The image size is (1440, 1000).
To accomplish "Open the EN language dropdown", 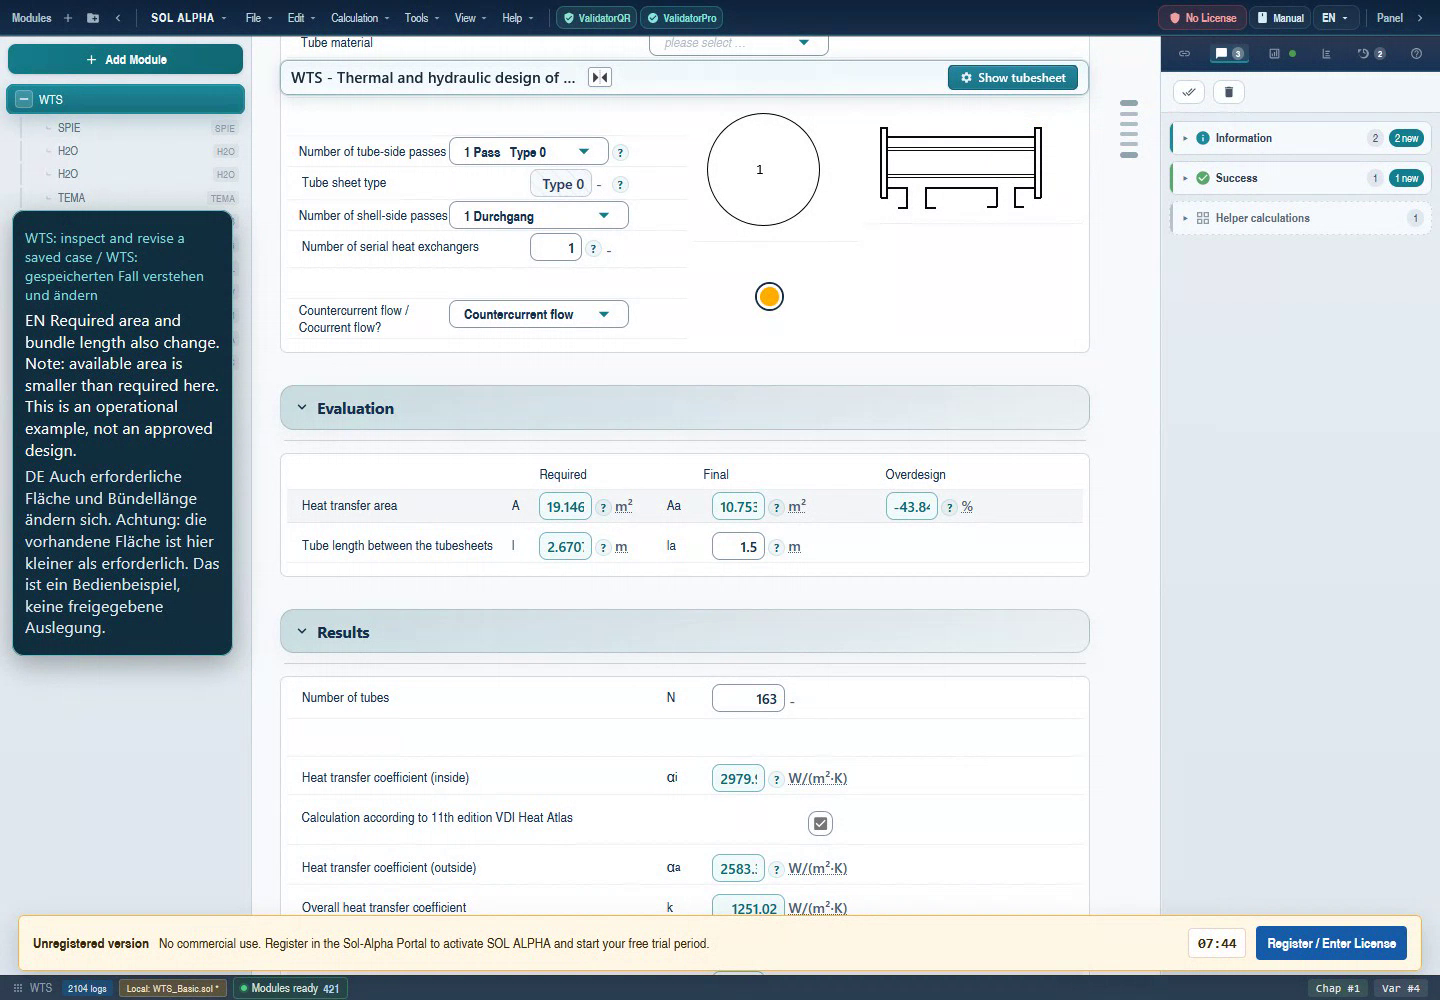I will click(x=1335, y=18).
